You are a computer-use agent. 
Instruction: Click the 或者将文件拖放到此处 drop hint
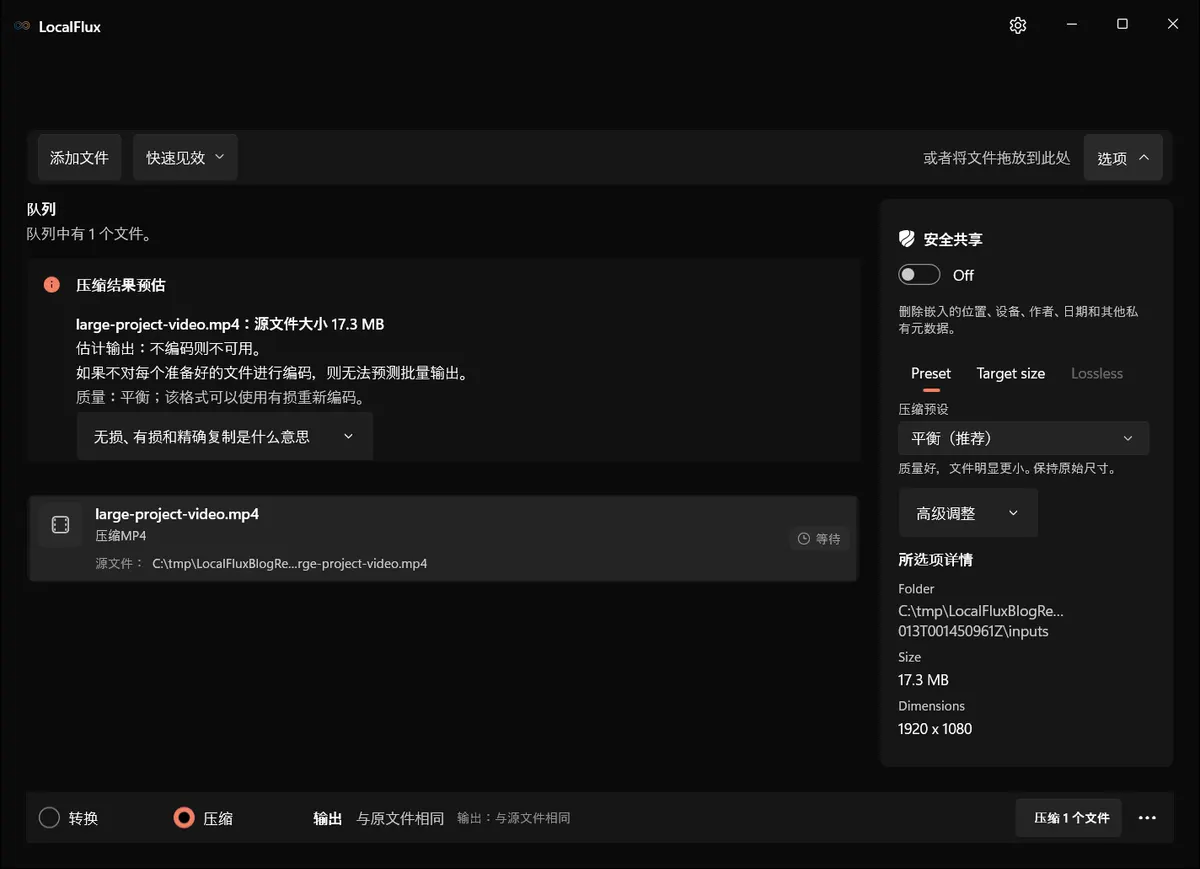tap(997, 158)
